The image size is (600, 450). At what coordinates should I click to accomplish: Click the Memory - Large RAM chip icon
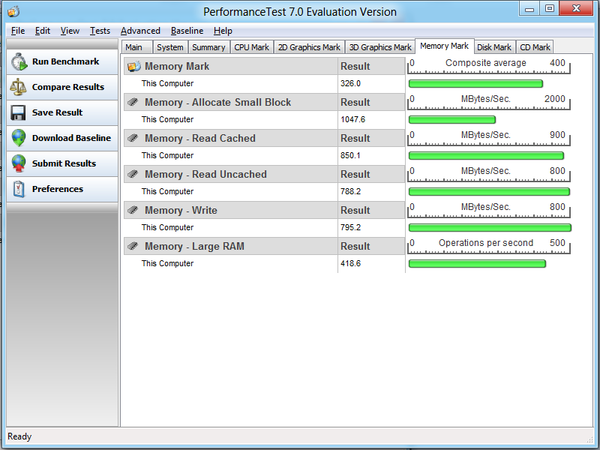pos(133,246)
